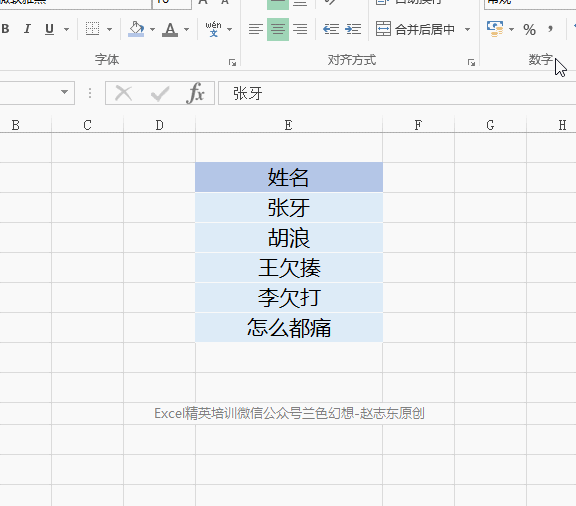
Task: Open the Name Box dropdown
Action: [65, 92]
